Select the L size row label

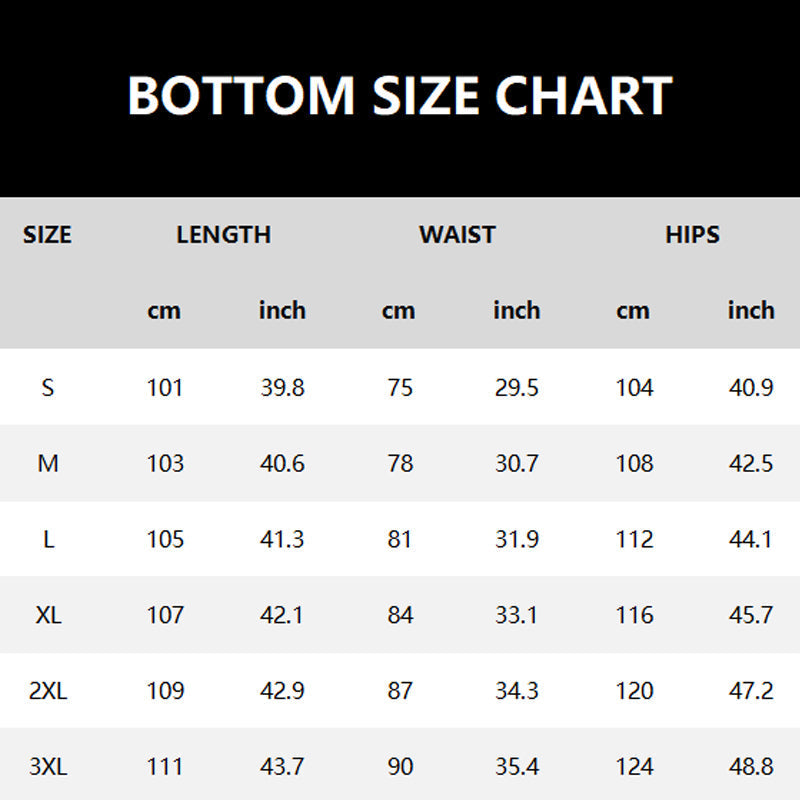[x=48, y=539]
